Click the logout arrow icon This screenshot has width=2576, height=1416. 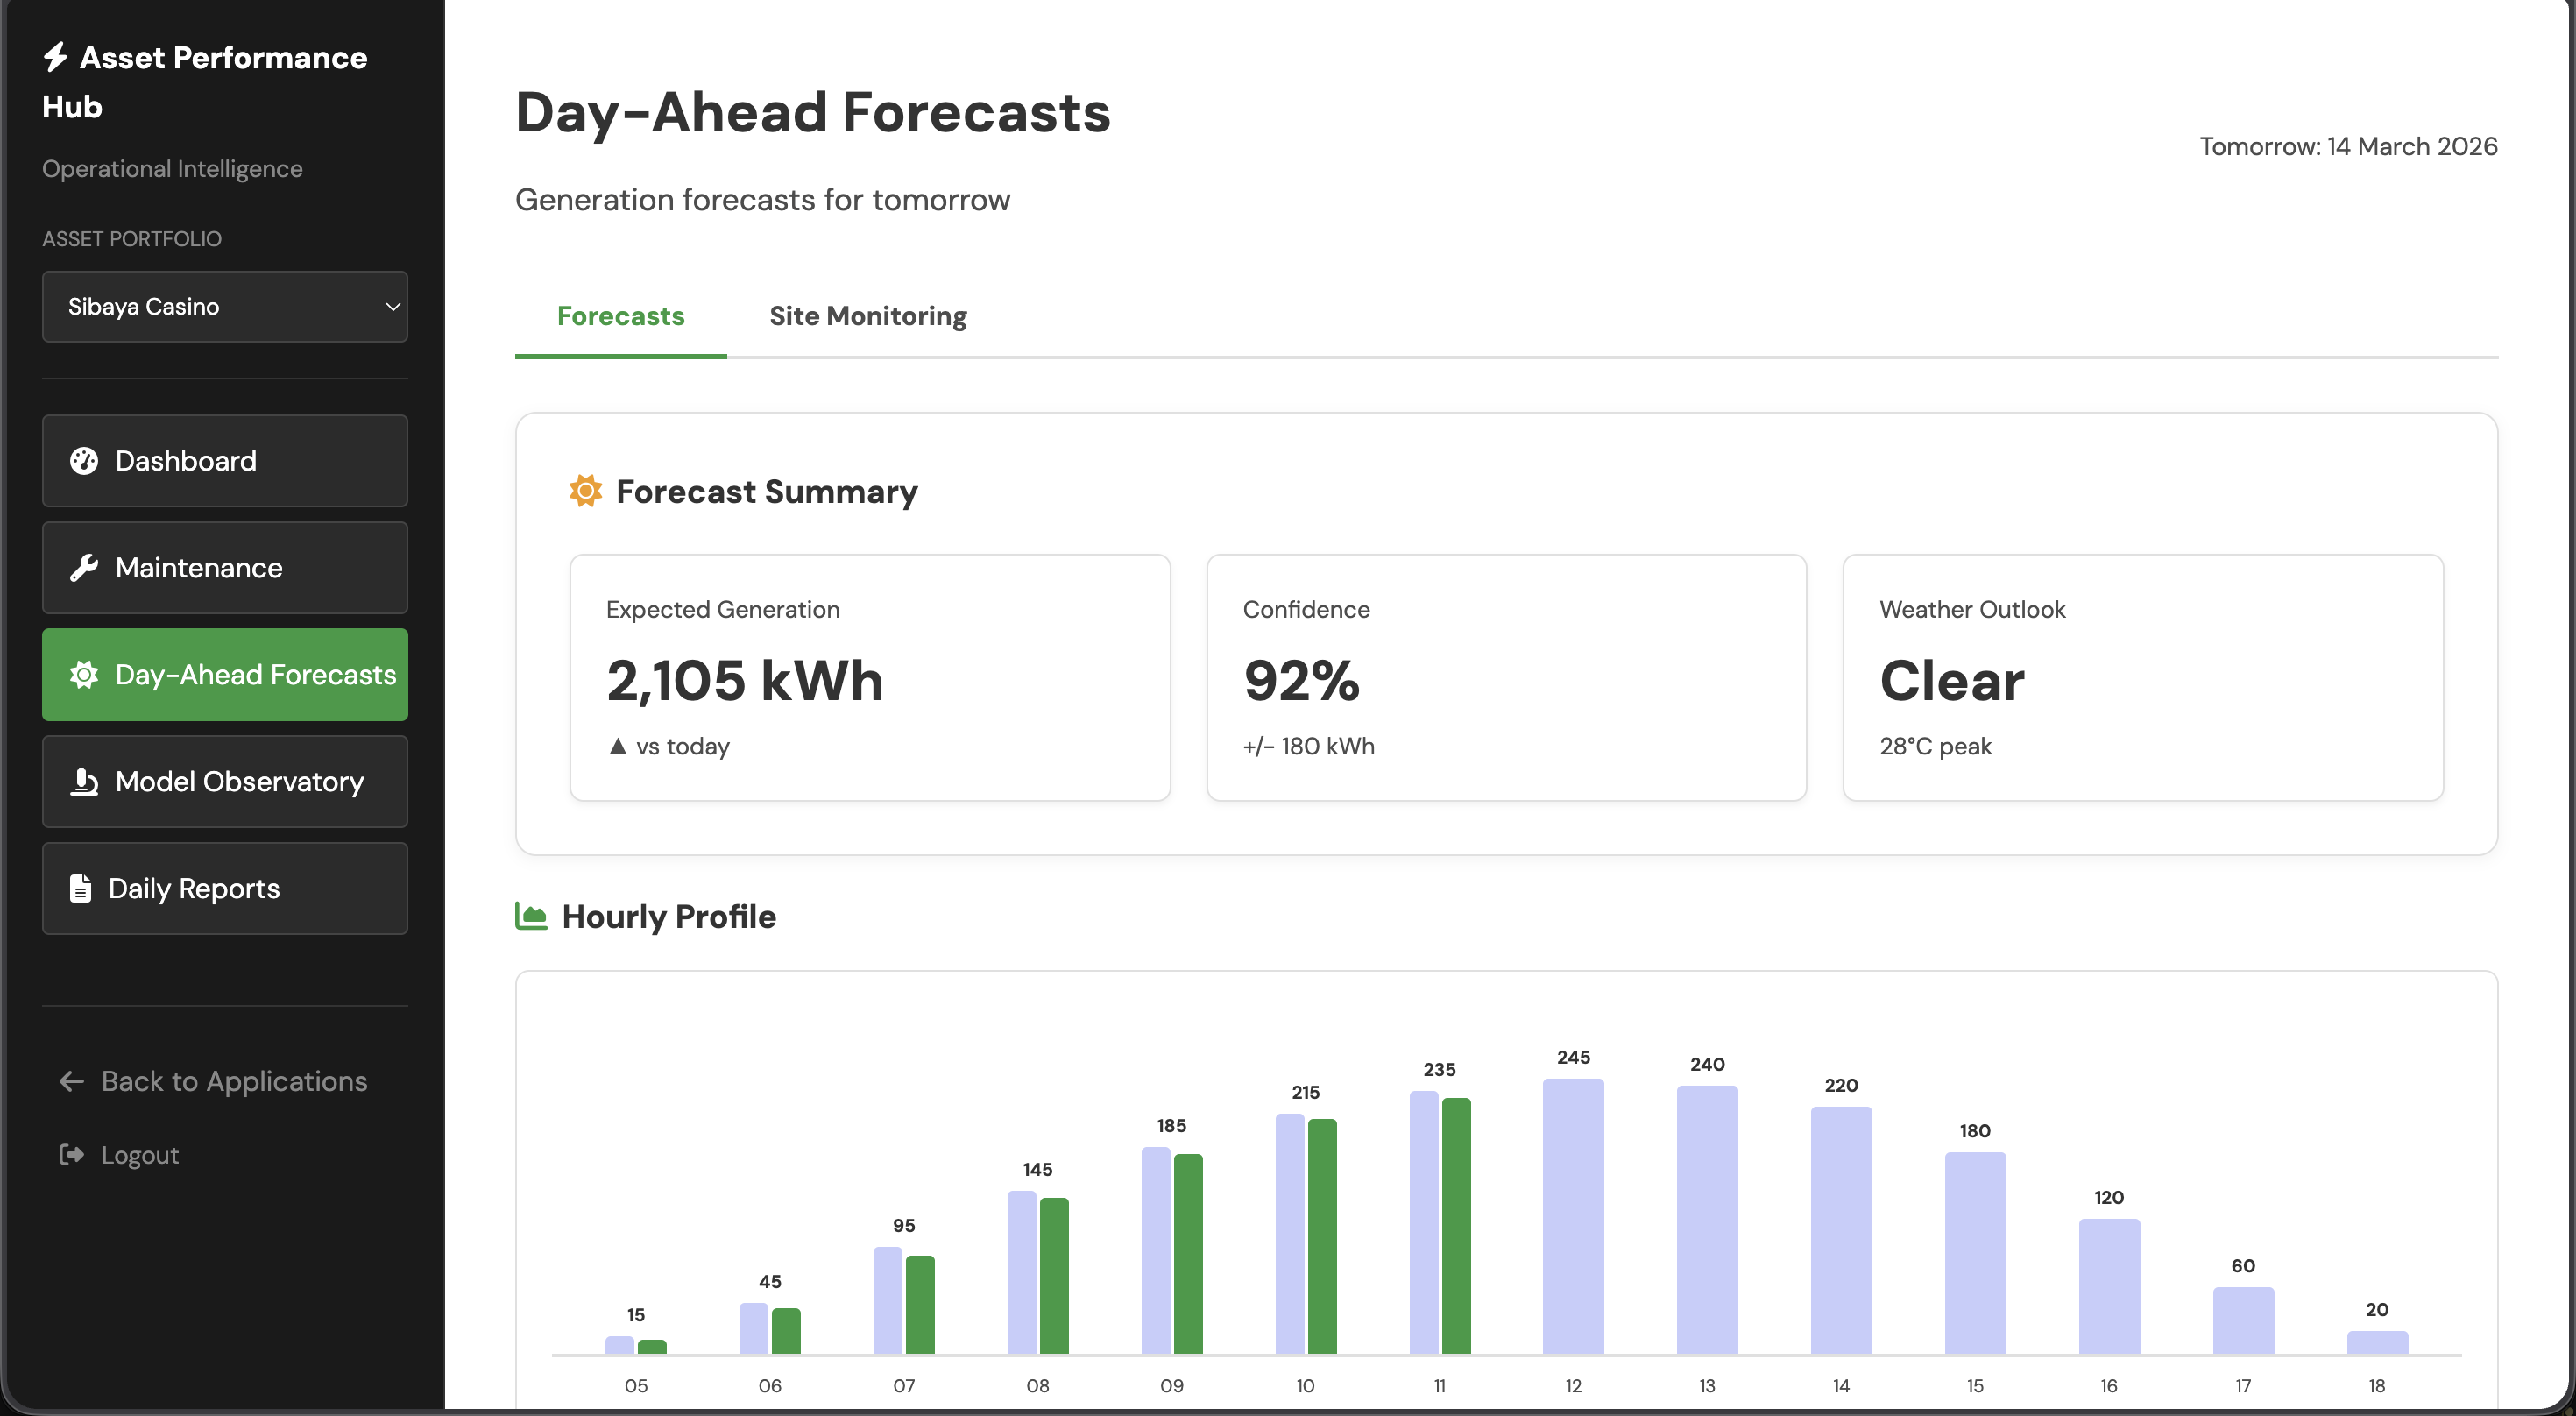pos(71,1155)
